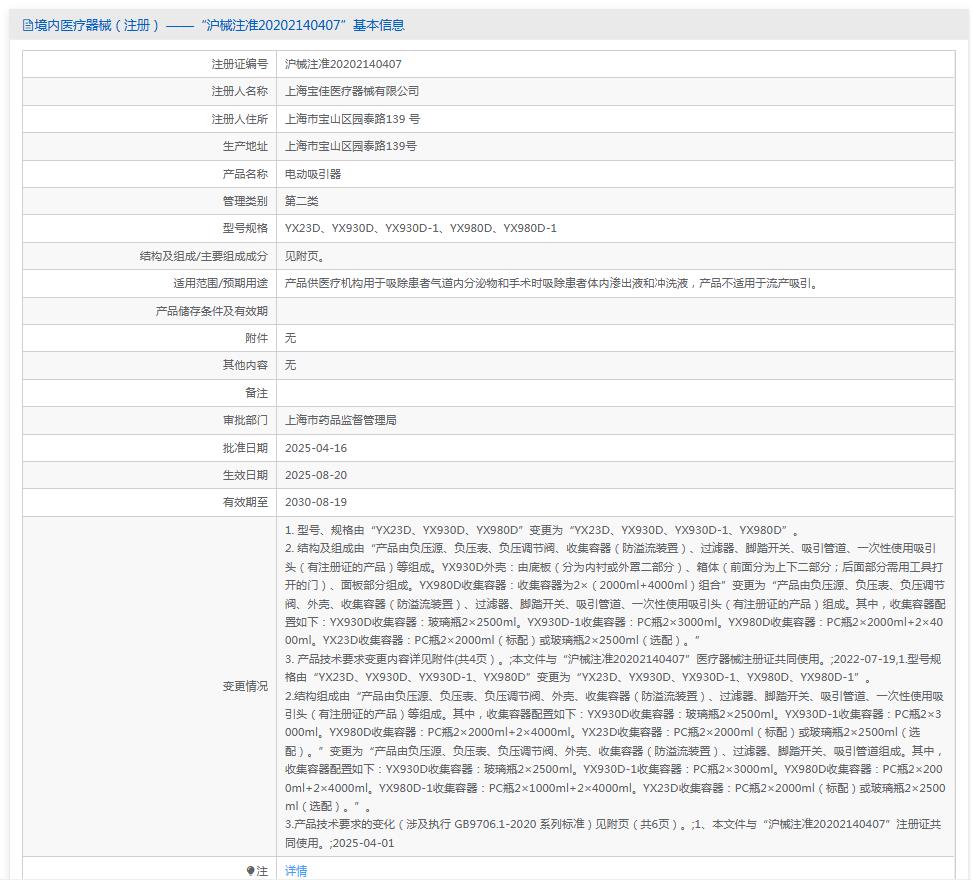The height and width of the screenshot is (884, 971).
Task: Click the document icon before the page title
Action: pos(27,25)
